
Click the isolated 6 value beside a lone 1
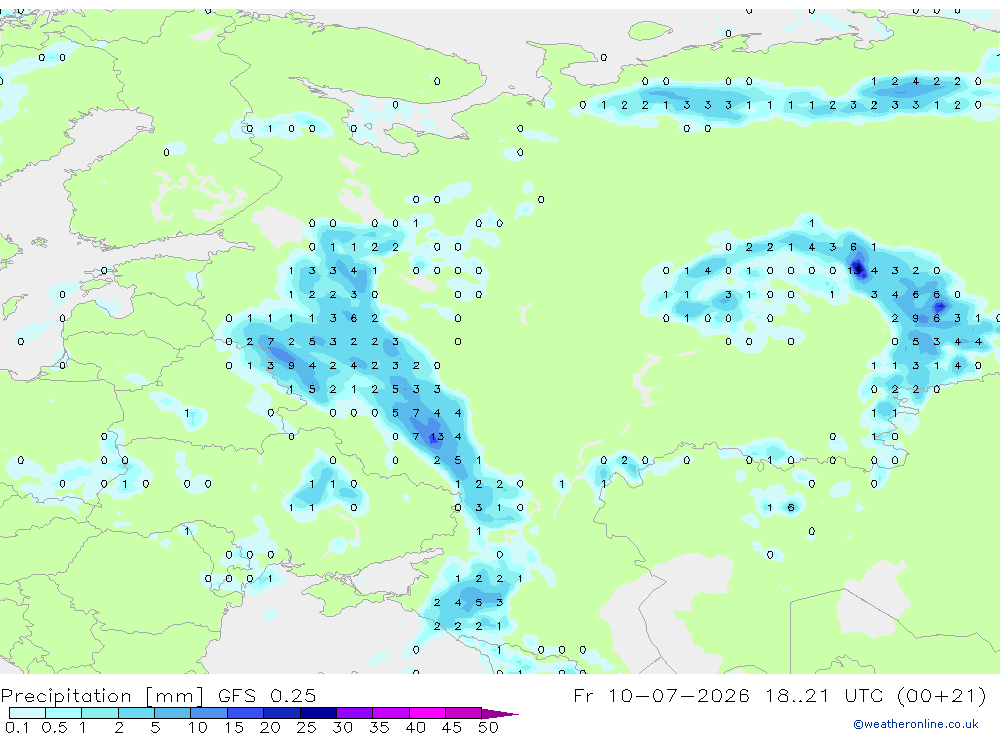point(791,507)
